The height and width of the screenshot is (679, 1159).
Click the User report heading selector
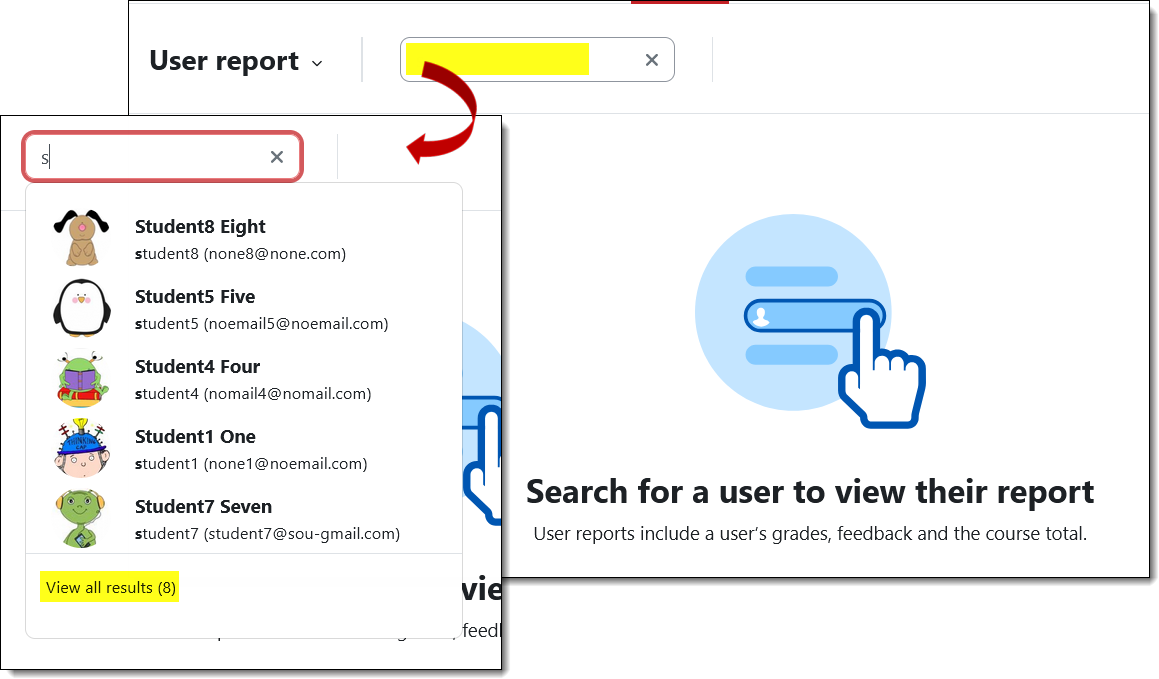[x=236, y=61]
